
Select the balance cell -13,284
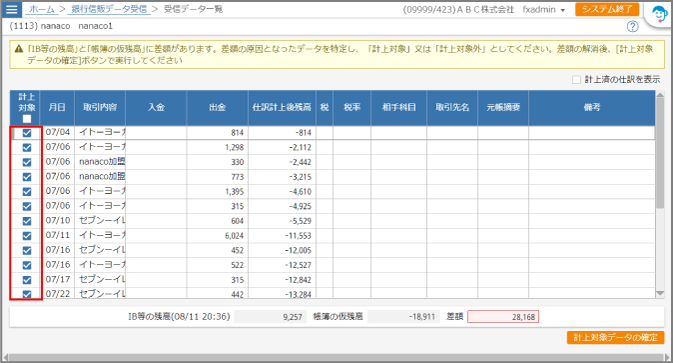tap(282, 294)
